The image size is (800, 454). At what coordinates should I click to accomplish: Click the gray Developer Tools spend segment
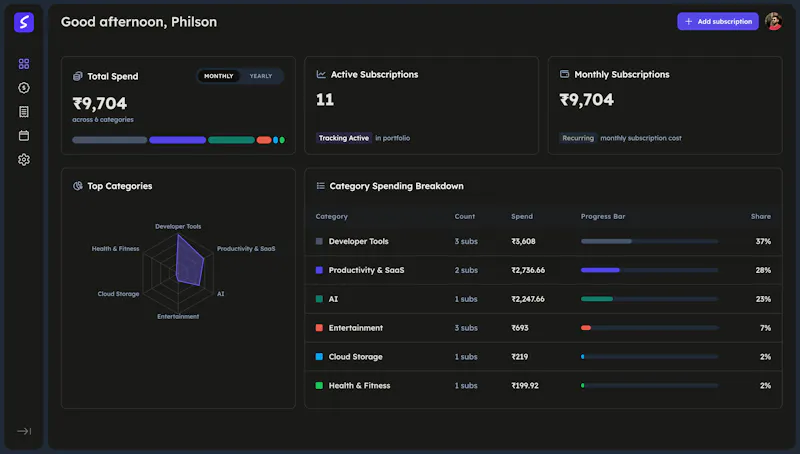109,140
